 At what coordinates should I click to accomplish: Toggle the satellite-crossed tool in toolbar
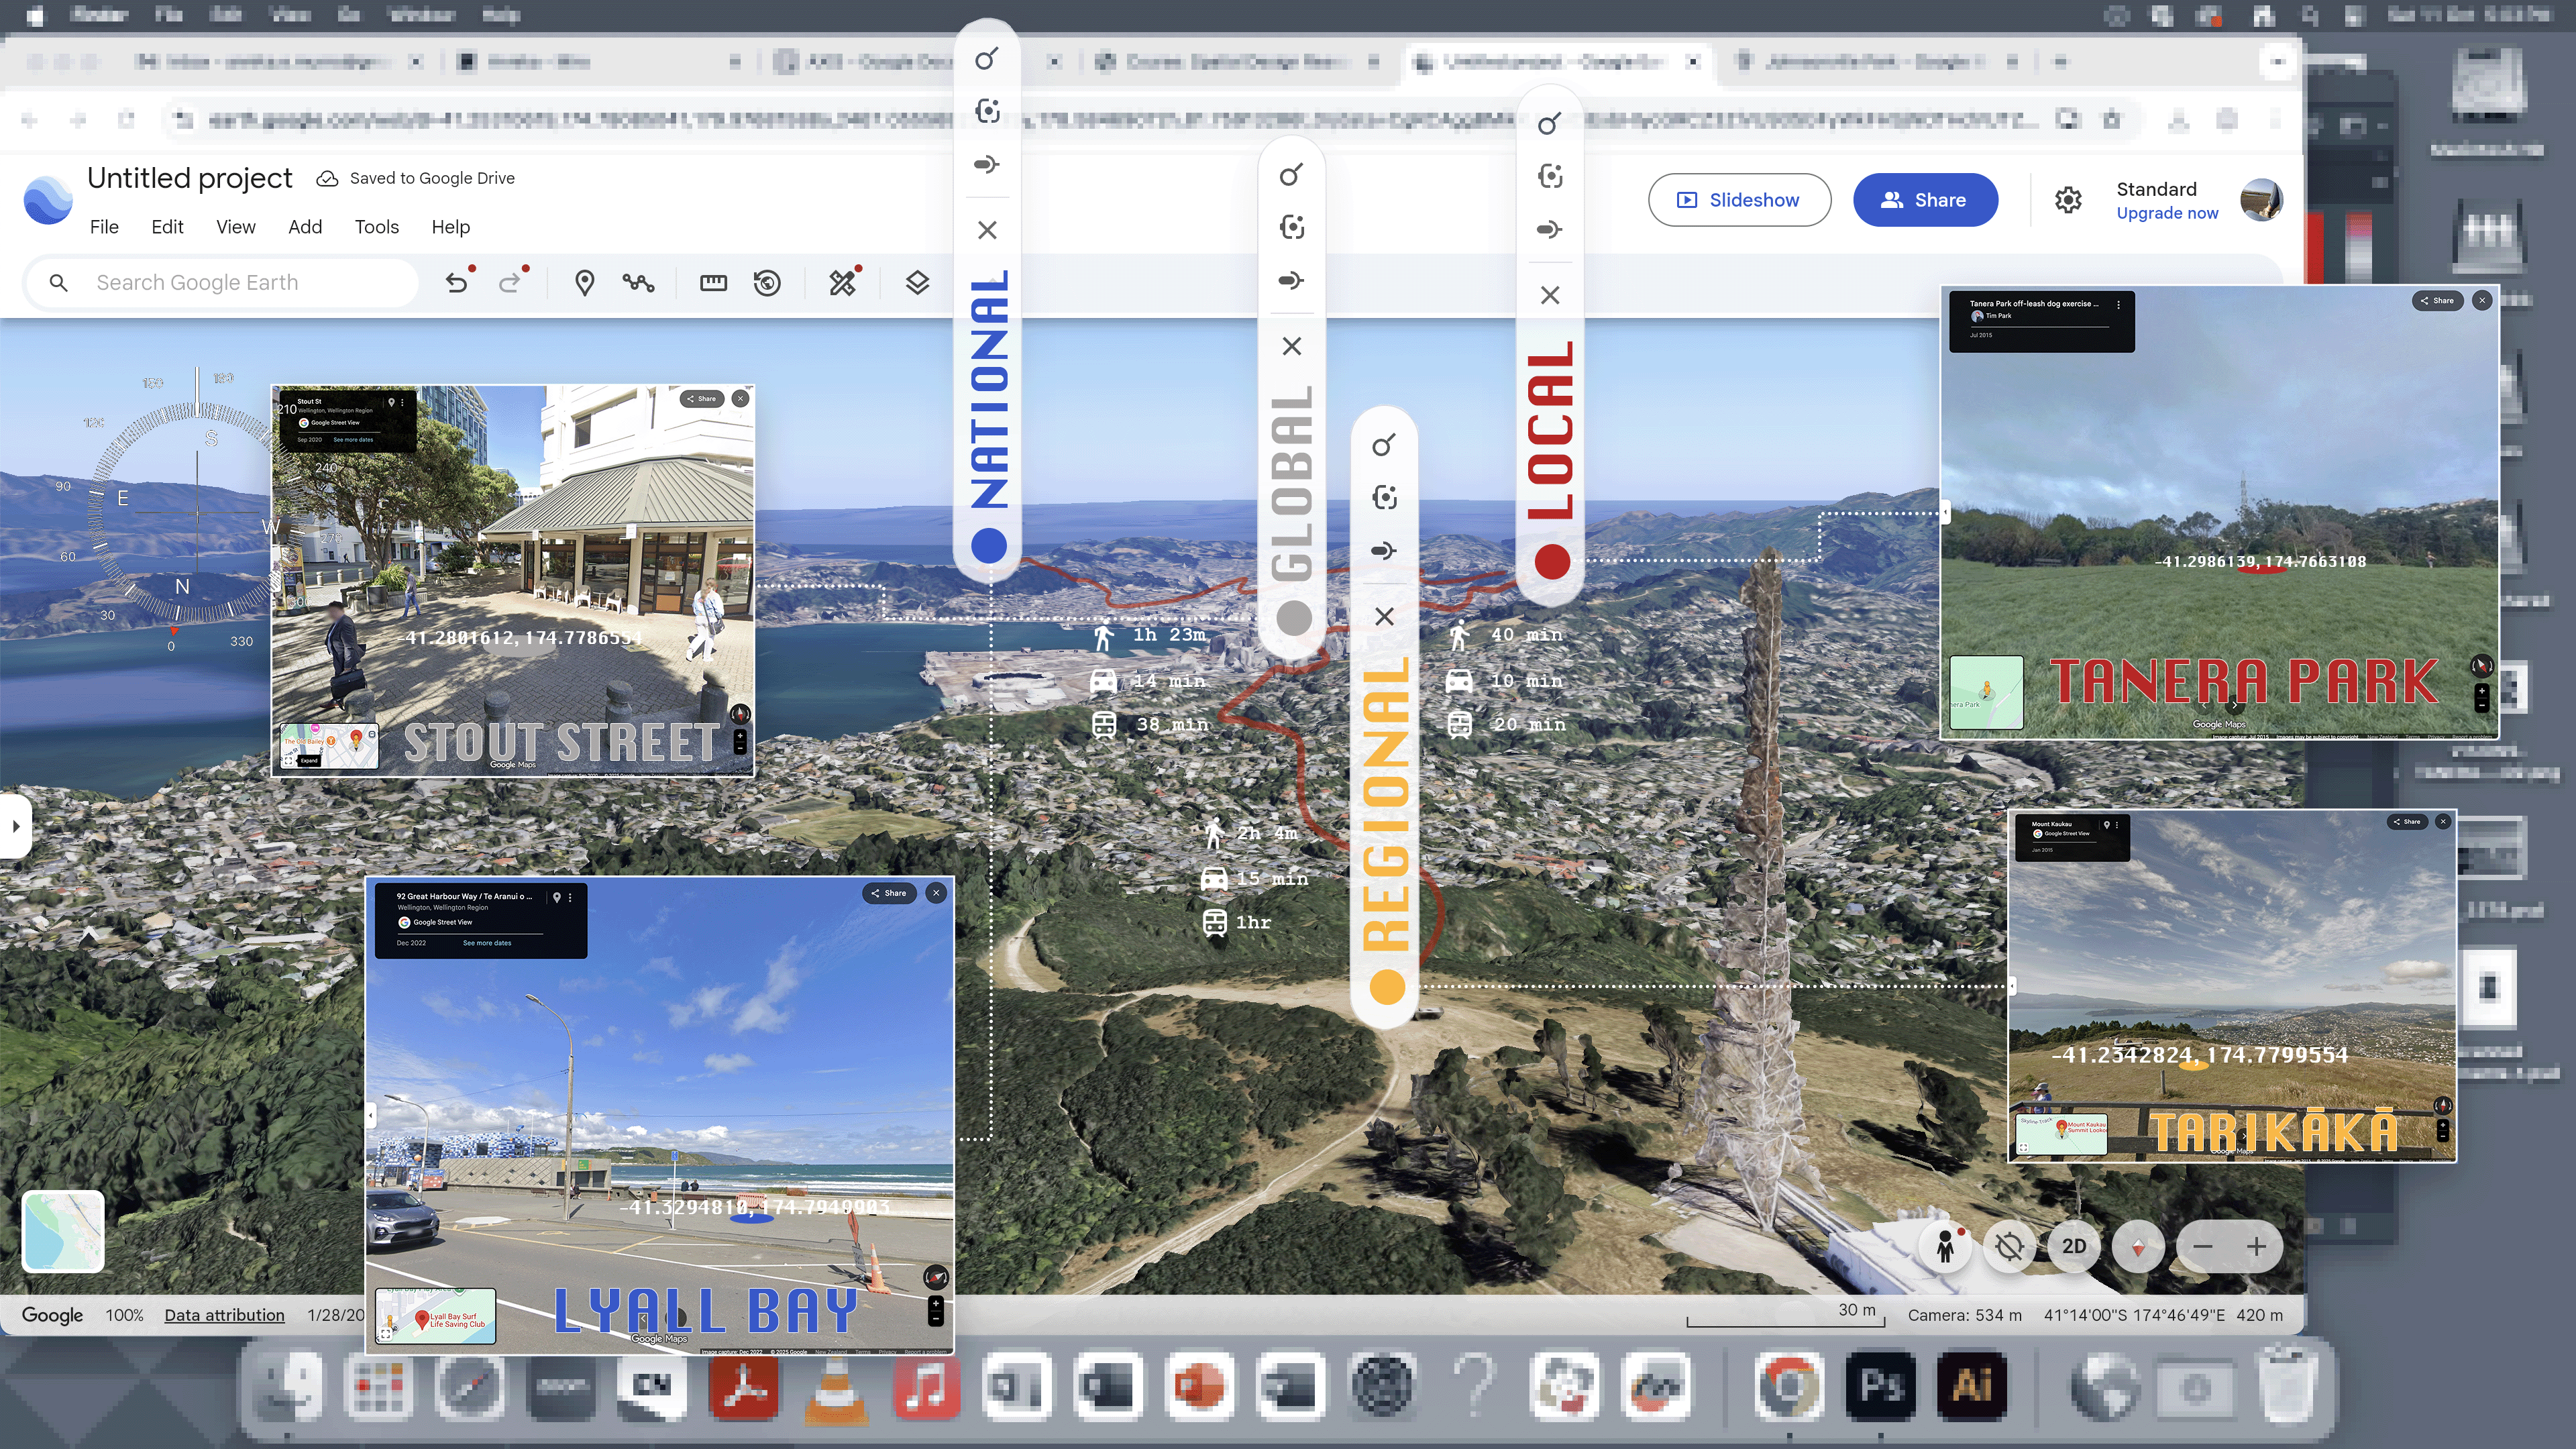click(842, 283)
